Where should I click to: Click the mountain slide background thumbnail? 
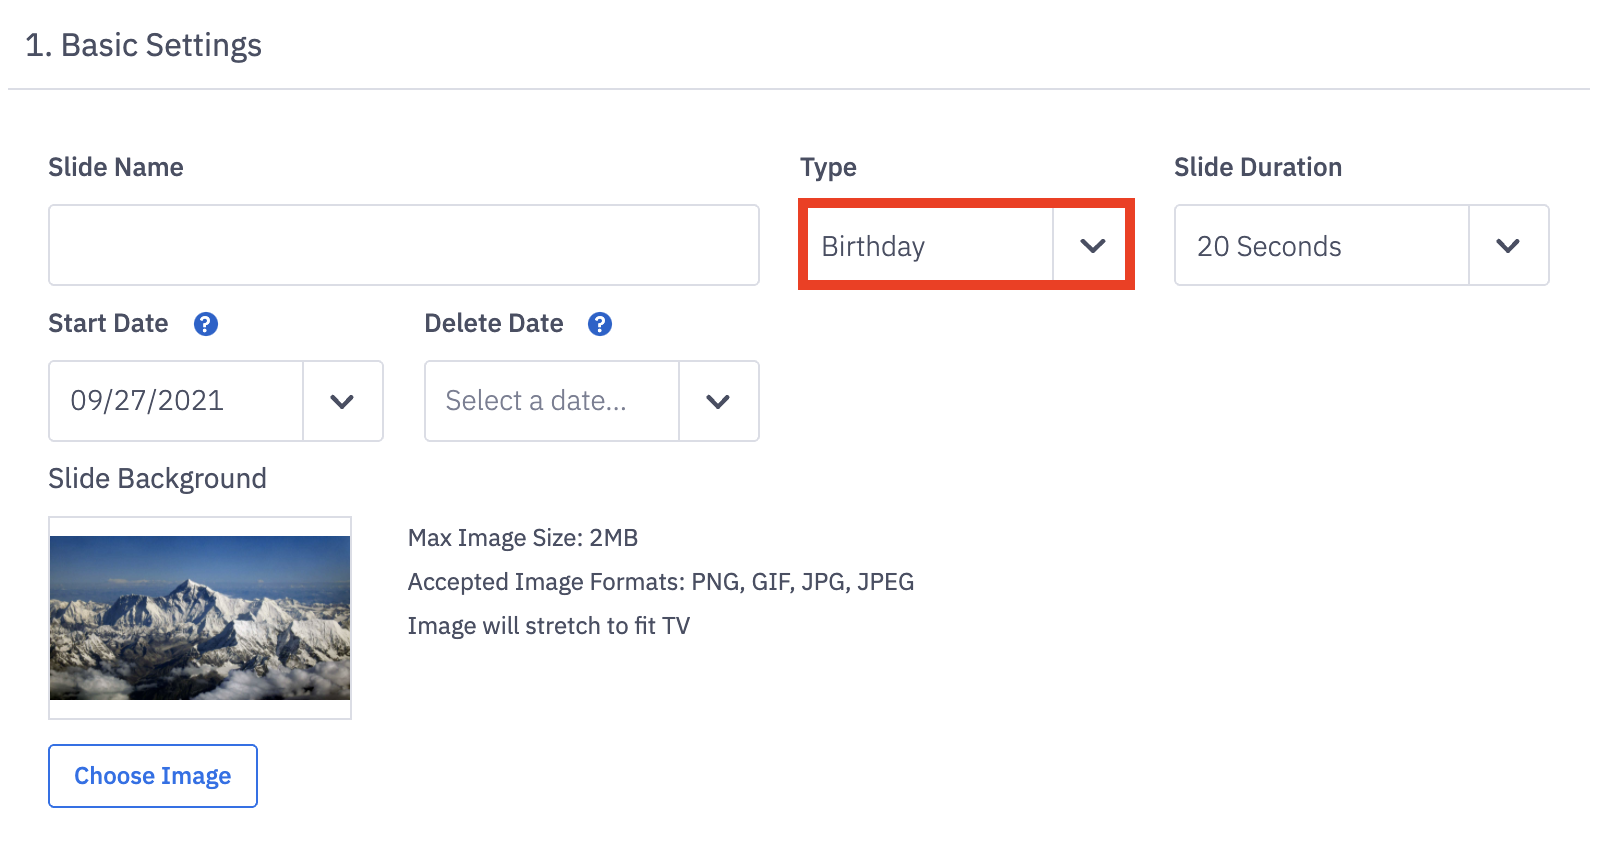click(200, 618)
